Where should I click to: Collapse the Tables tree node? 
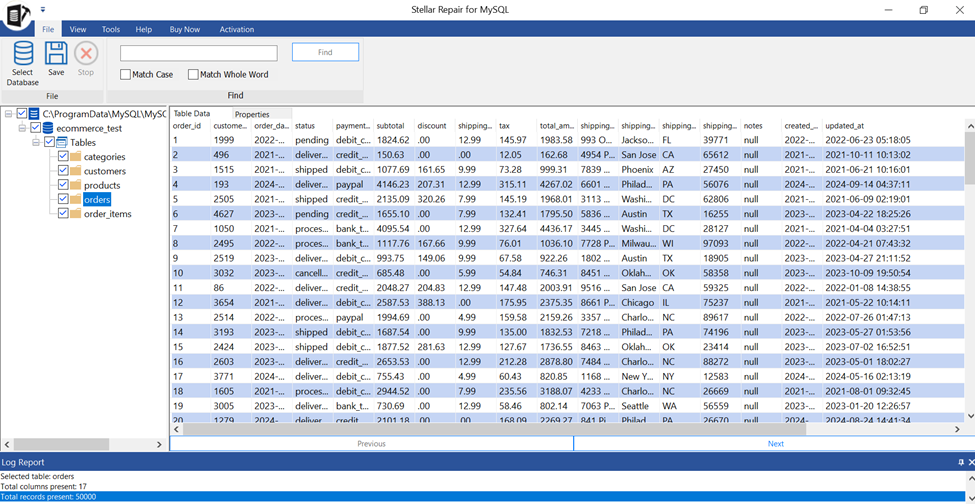(36, 142)
